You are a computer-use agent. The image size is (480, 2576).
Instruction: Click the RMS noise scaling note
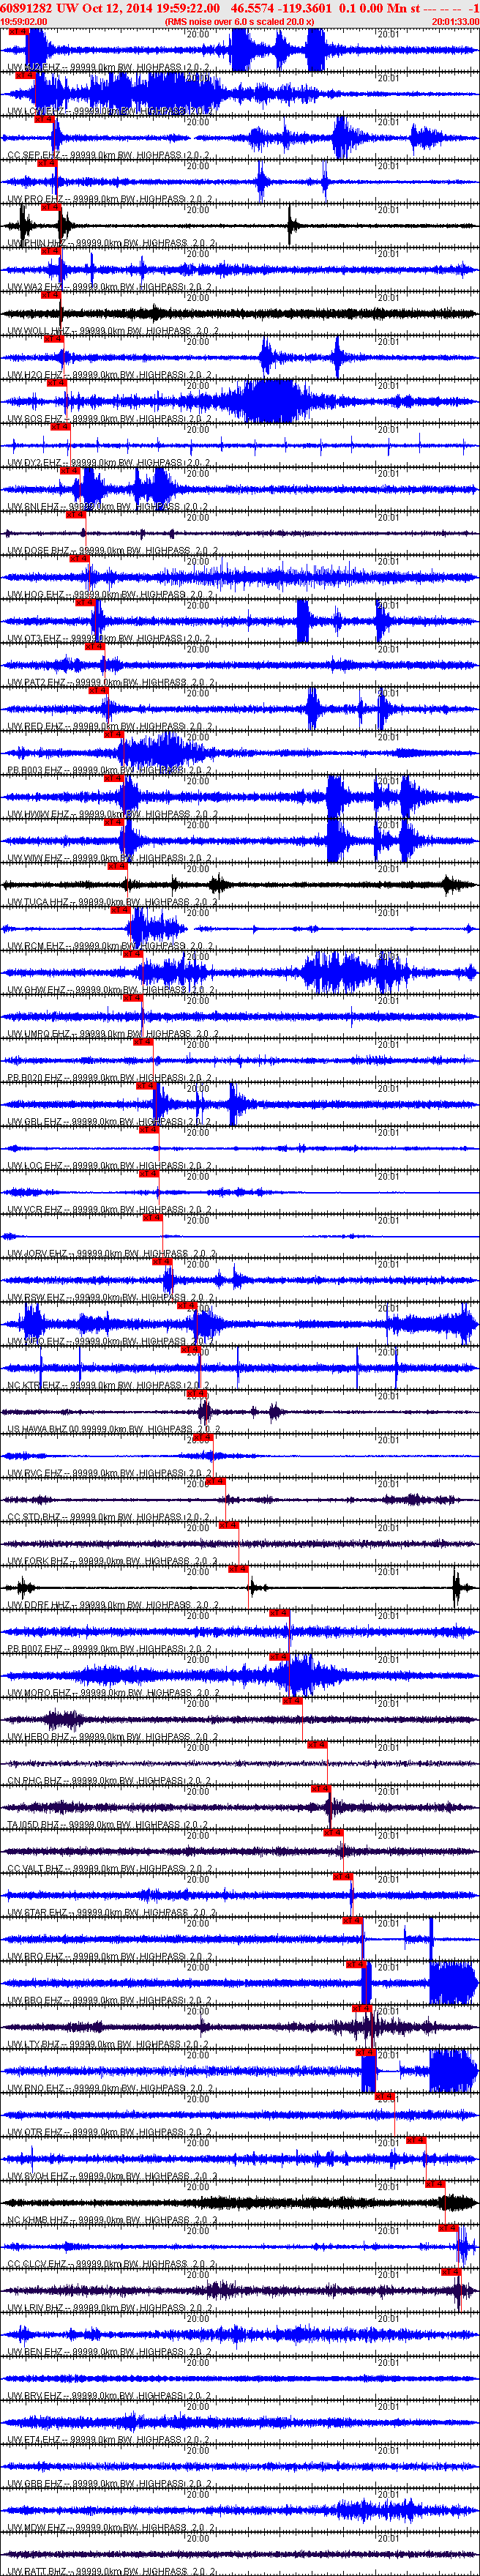(x=240, y=21)
